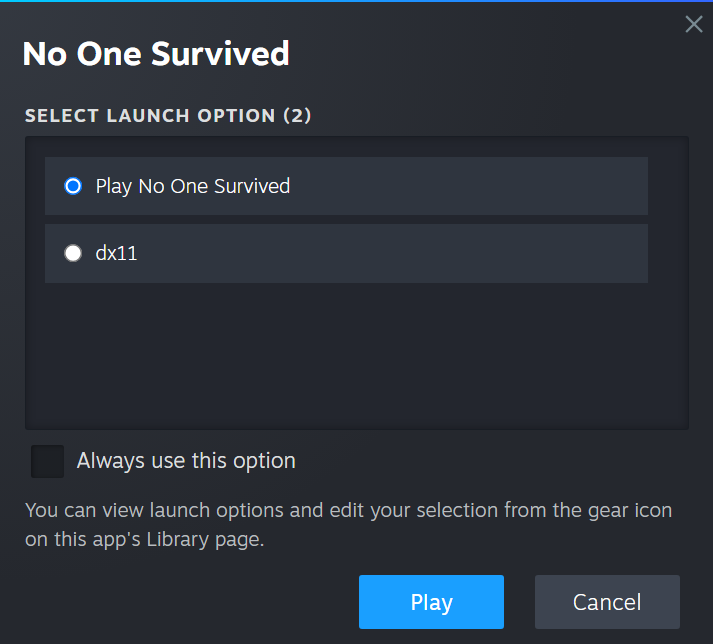Click the 'Library page' words in help text
The height and width of the screenshot is (644, 713).
[x=204, y=540]
